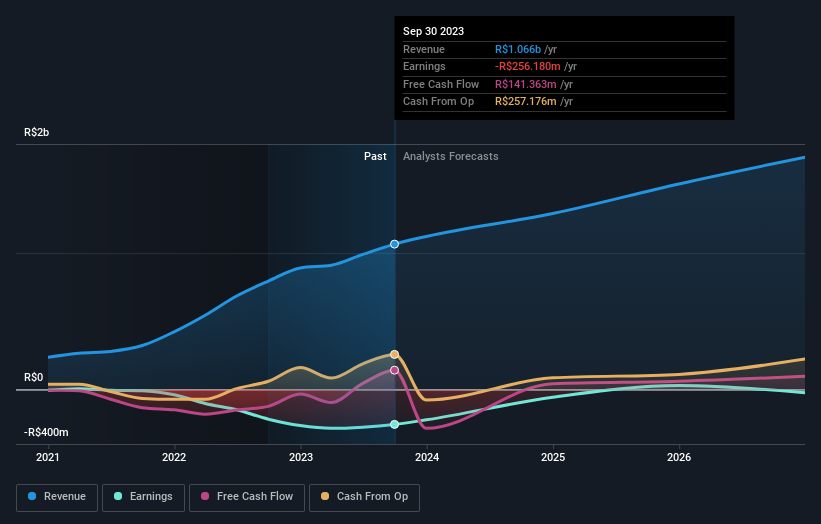Click the 2026 x-axis label

pos(679,458)
